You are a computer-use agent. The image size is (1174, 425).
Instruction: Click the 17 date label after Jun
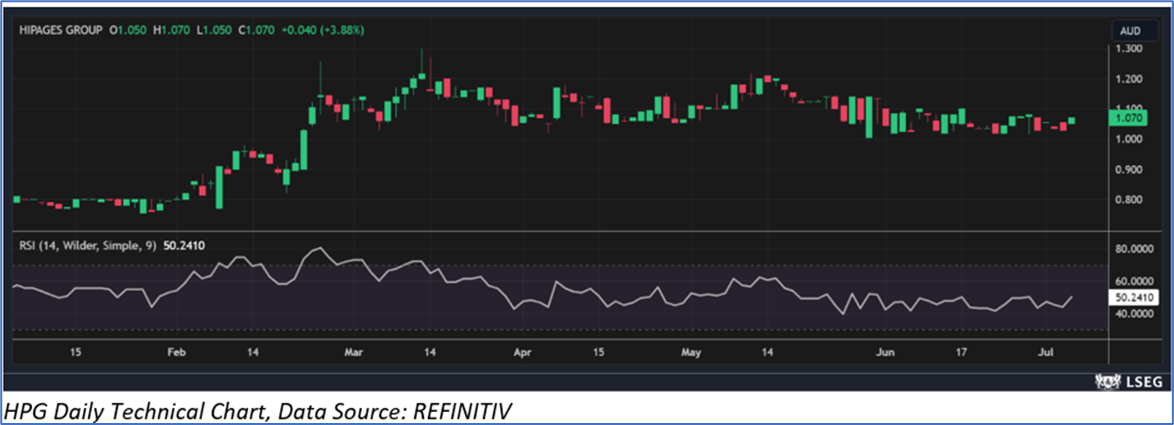(962, 351)
